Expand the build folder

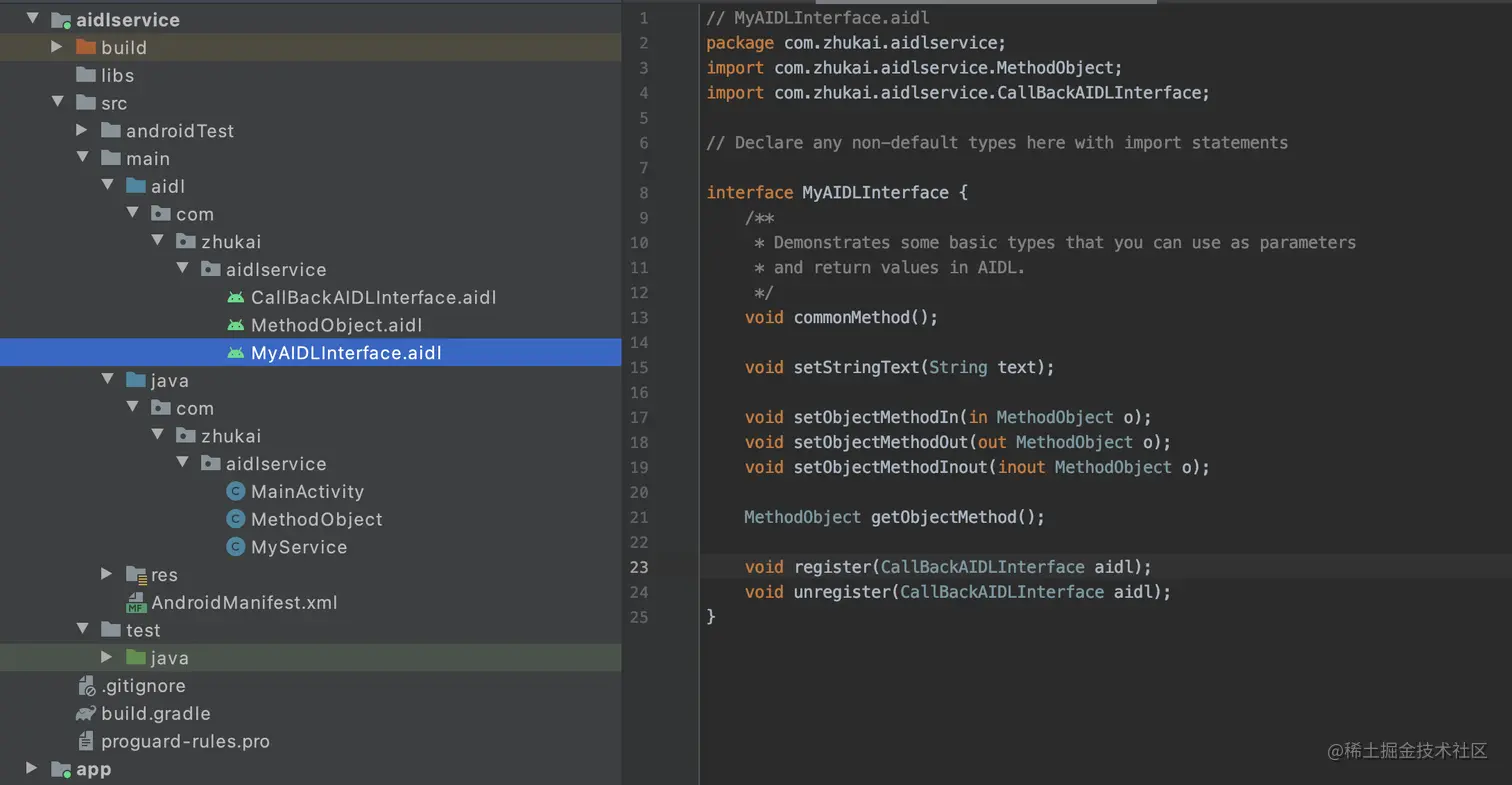click(x=57, y=47)
